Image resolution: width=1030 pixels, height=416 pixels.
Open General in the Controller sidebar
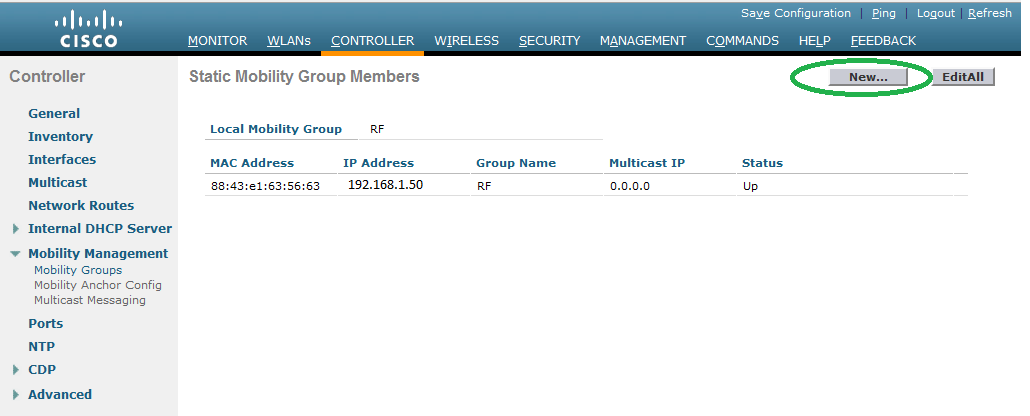coord(54,114)
